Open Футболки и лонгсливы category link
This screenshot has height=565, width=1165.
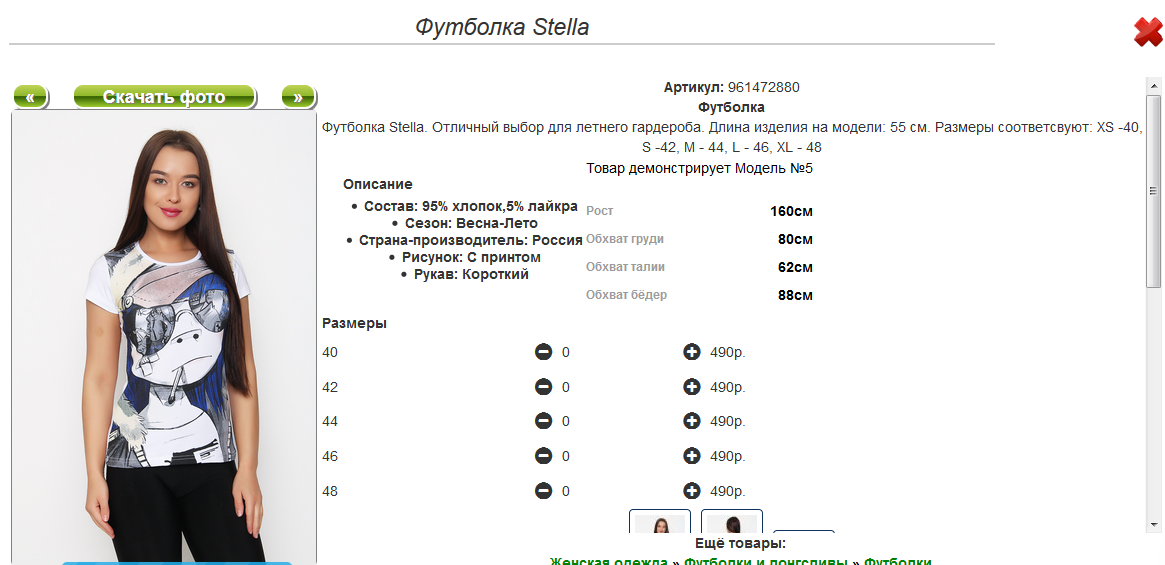765,561
